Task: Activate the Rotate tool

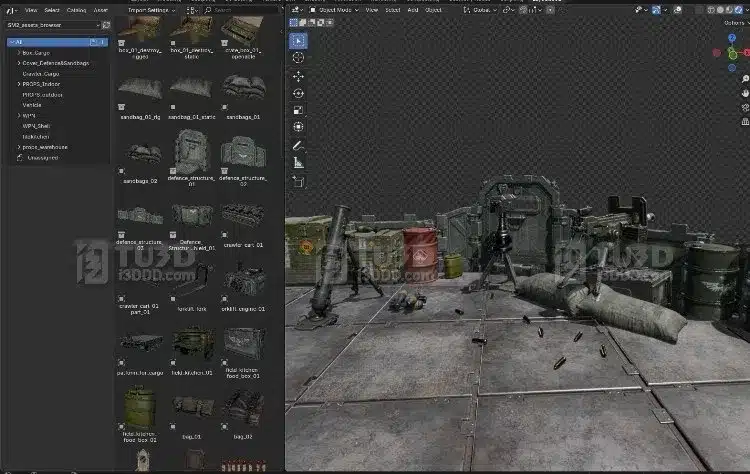Action: [x=298, y=93]
